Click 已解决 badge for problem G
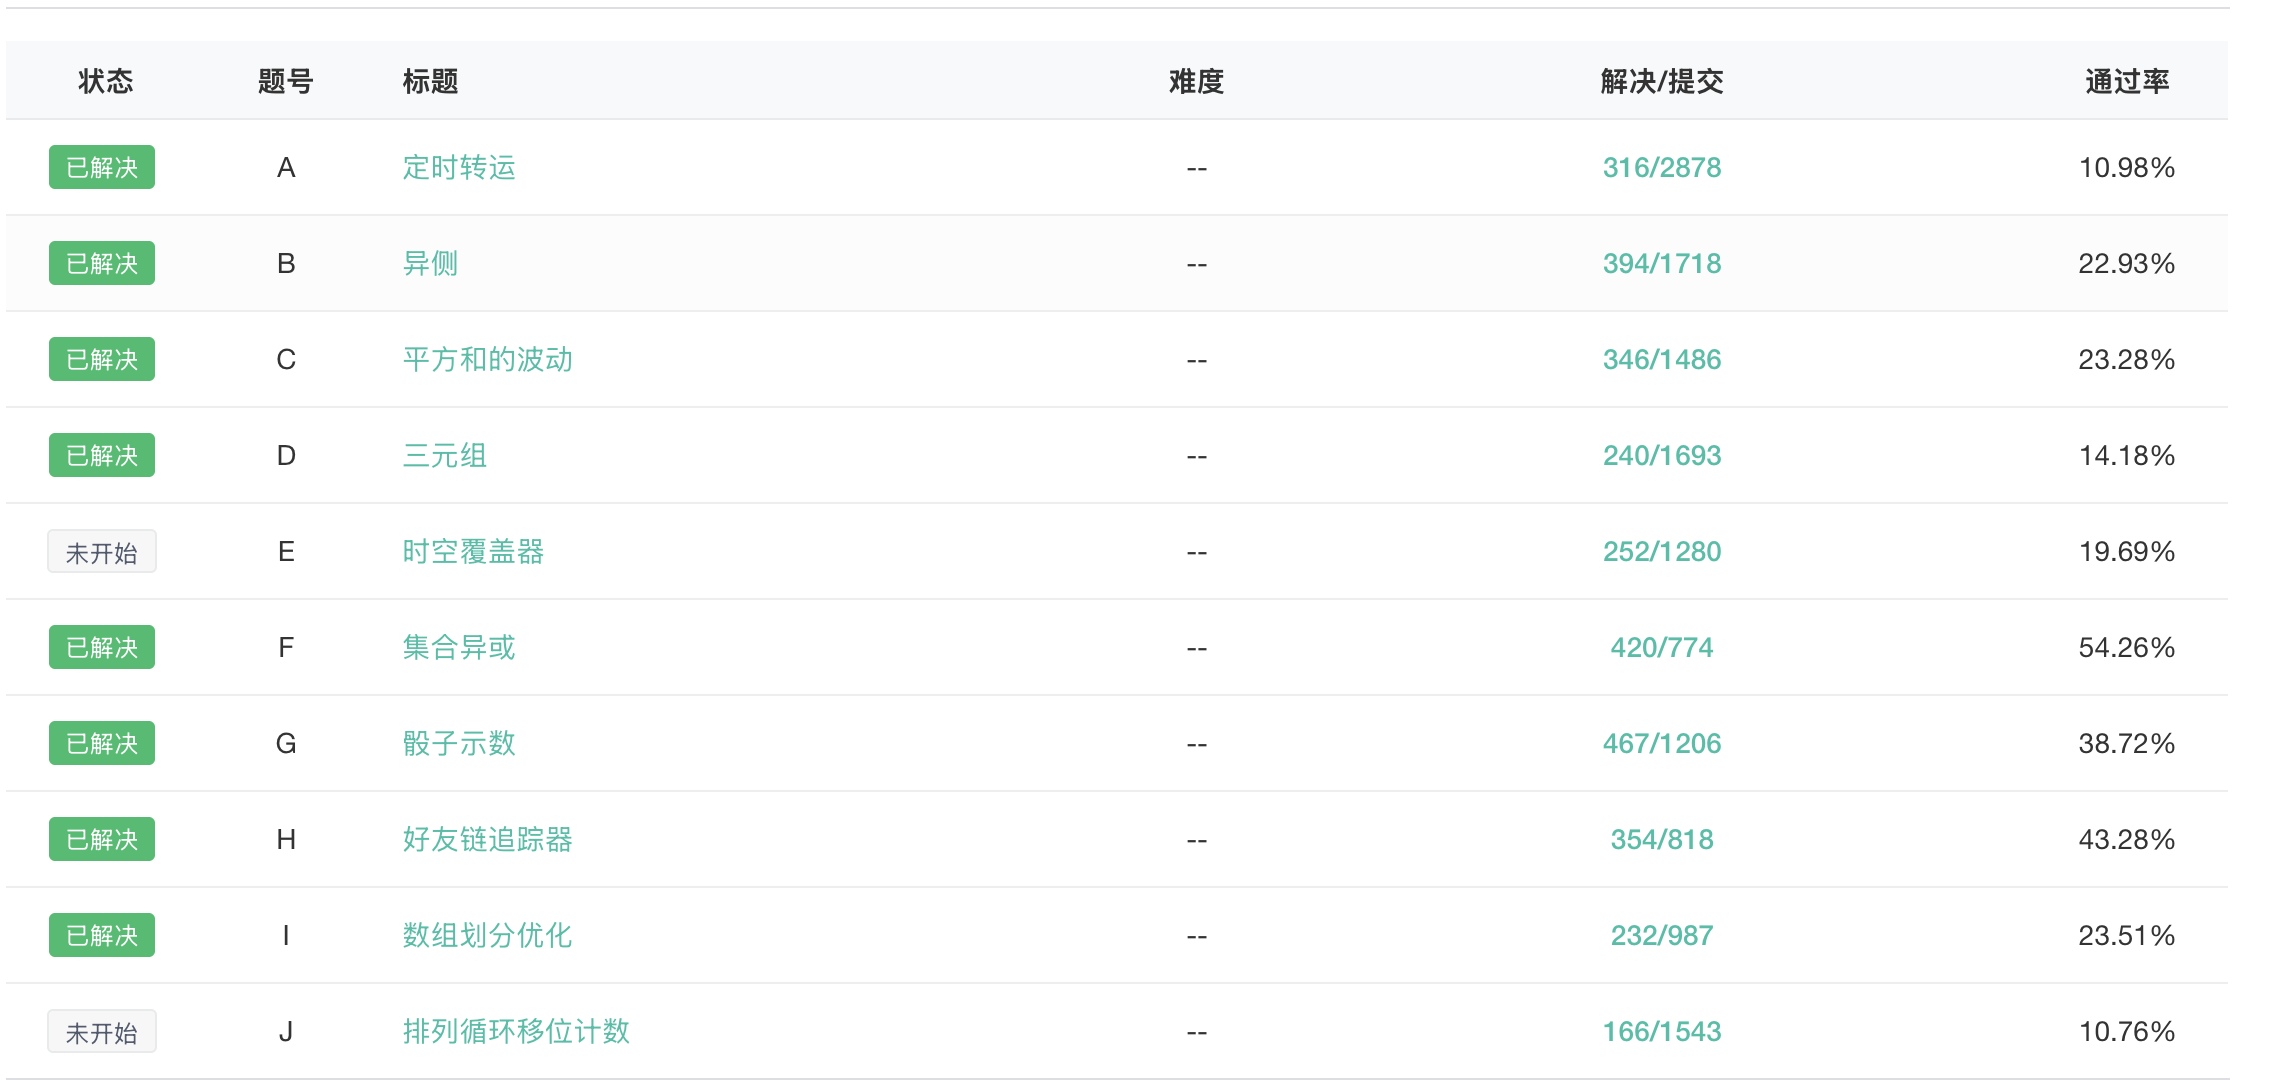 point(102,743)
